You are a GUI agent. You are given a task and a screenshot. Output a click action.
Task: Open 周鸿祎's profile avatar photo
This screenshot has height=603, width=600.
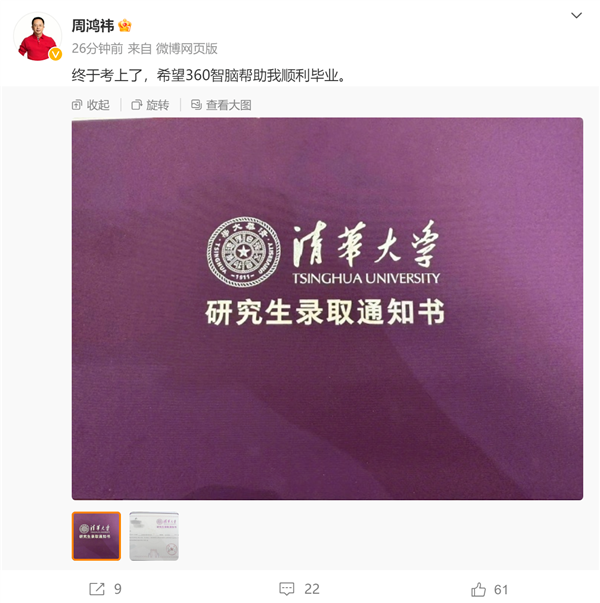point(37,37)
